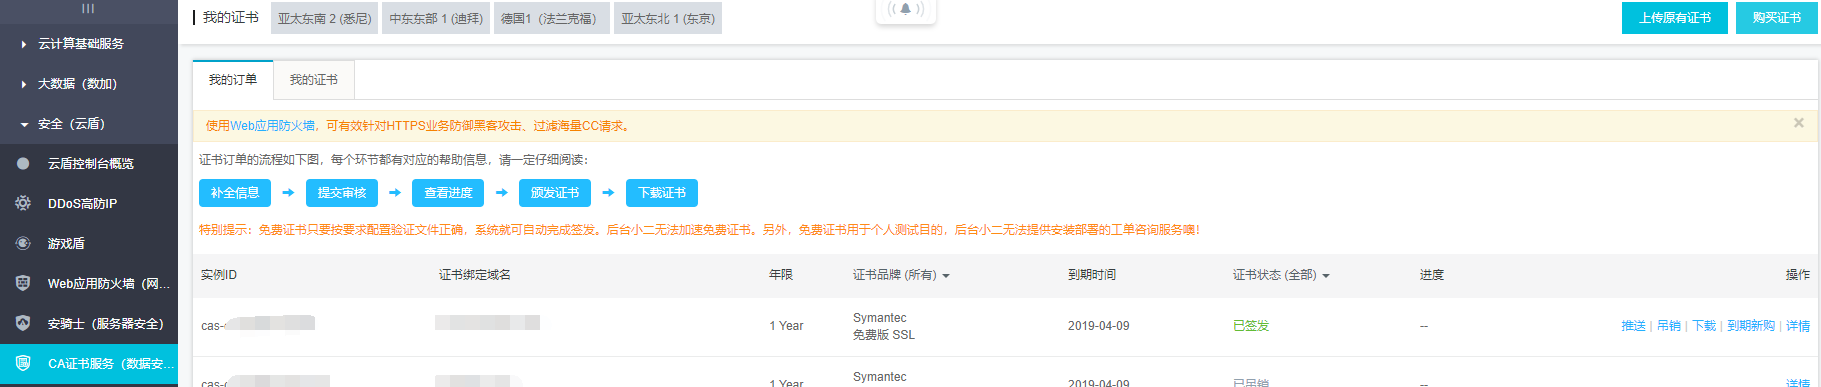Click the 云盾控制台概览 circle icon

point(23,163)
